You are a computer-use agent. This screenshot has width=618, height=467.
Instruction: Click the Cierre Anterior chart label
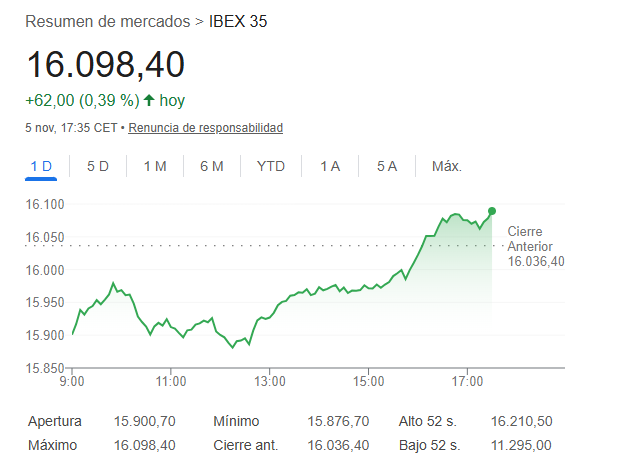pos(530,246)
